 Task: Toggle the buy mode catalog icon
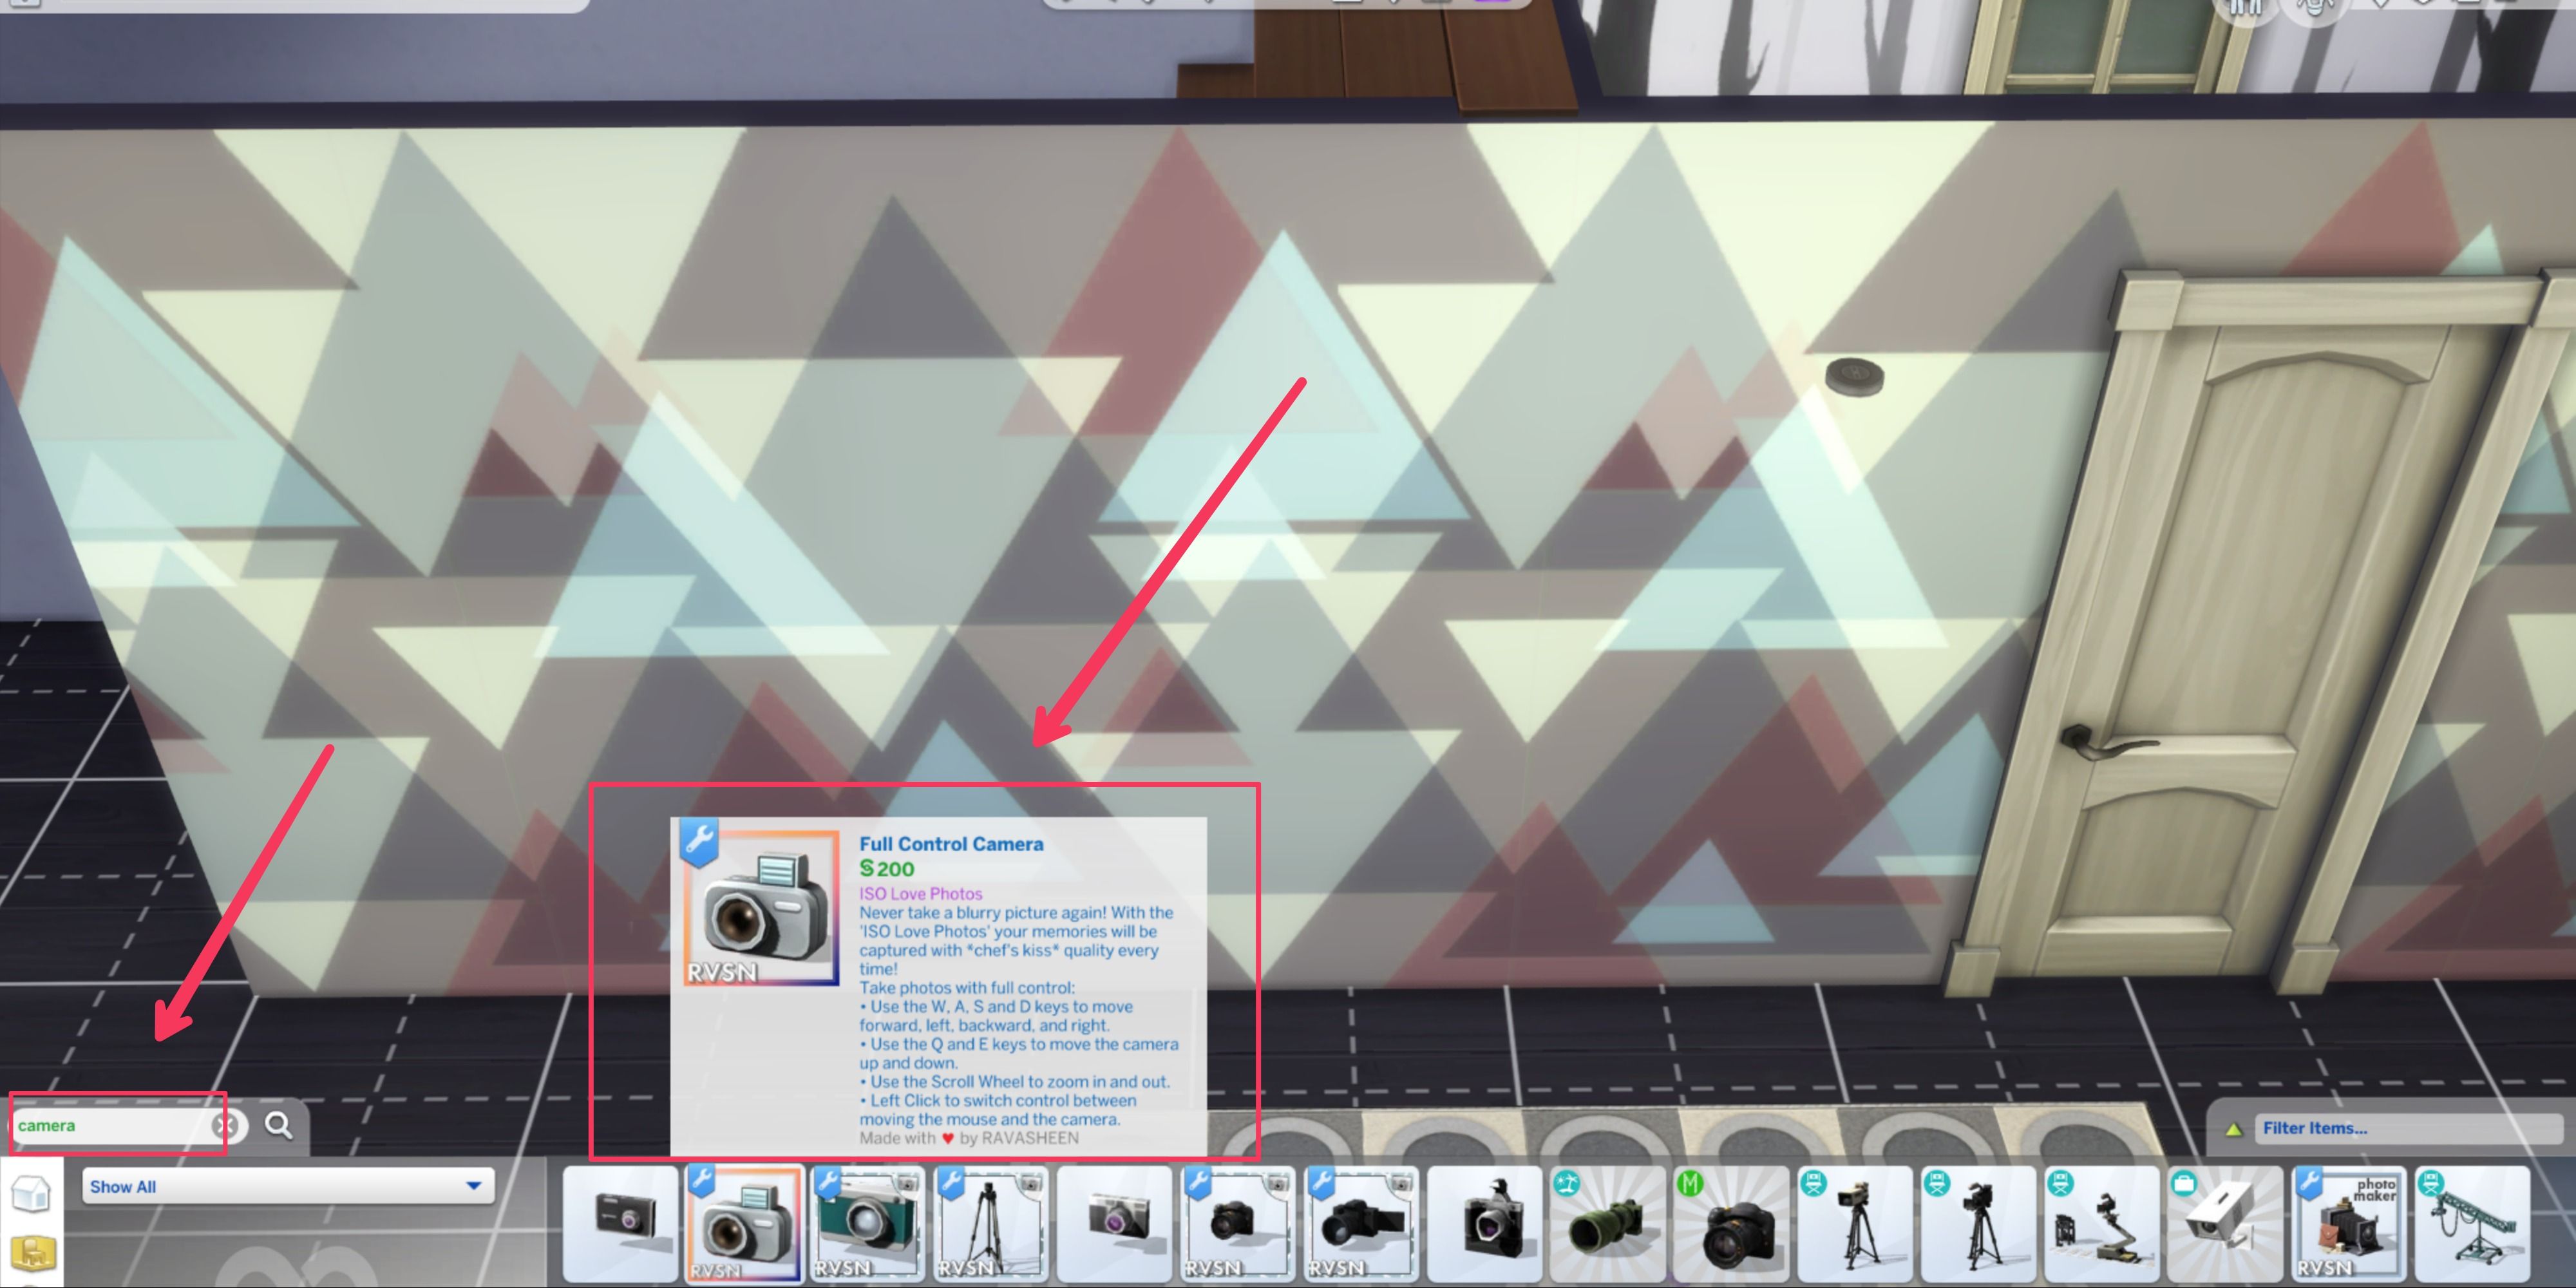pos(30,1252)
